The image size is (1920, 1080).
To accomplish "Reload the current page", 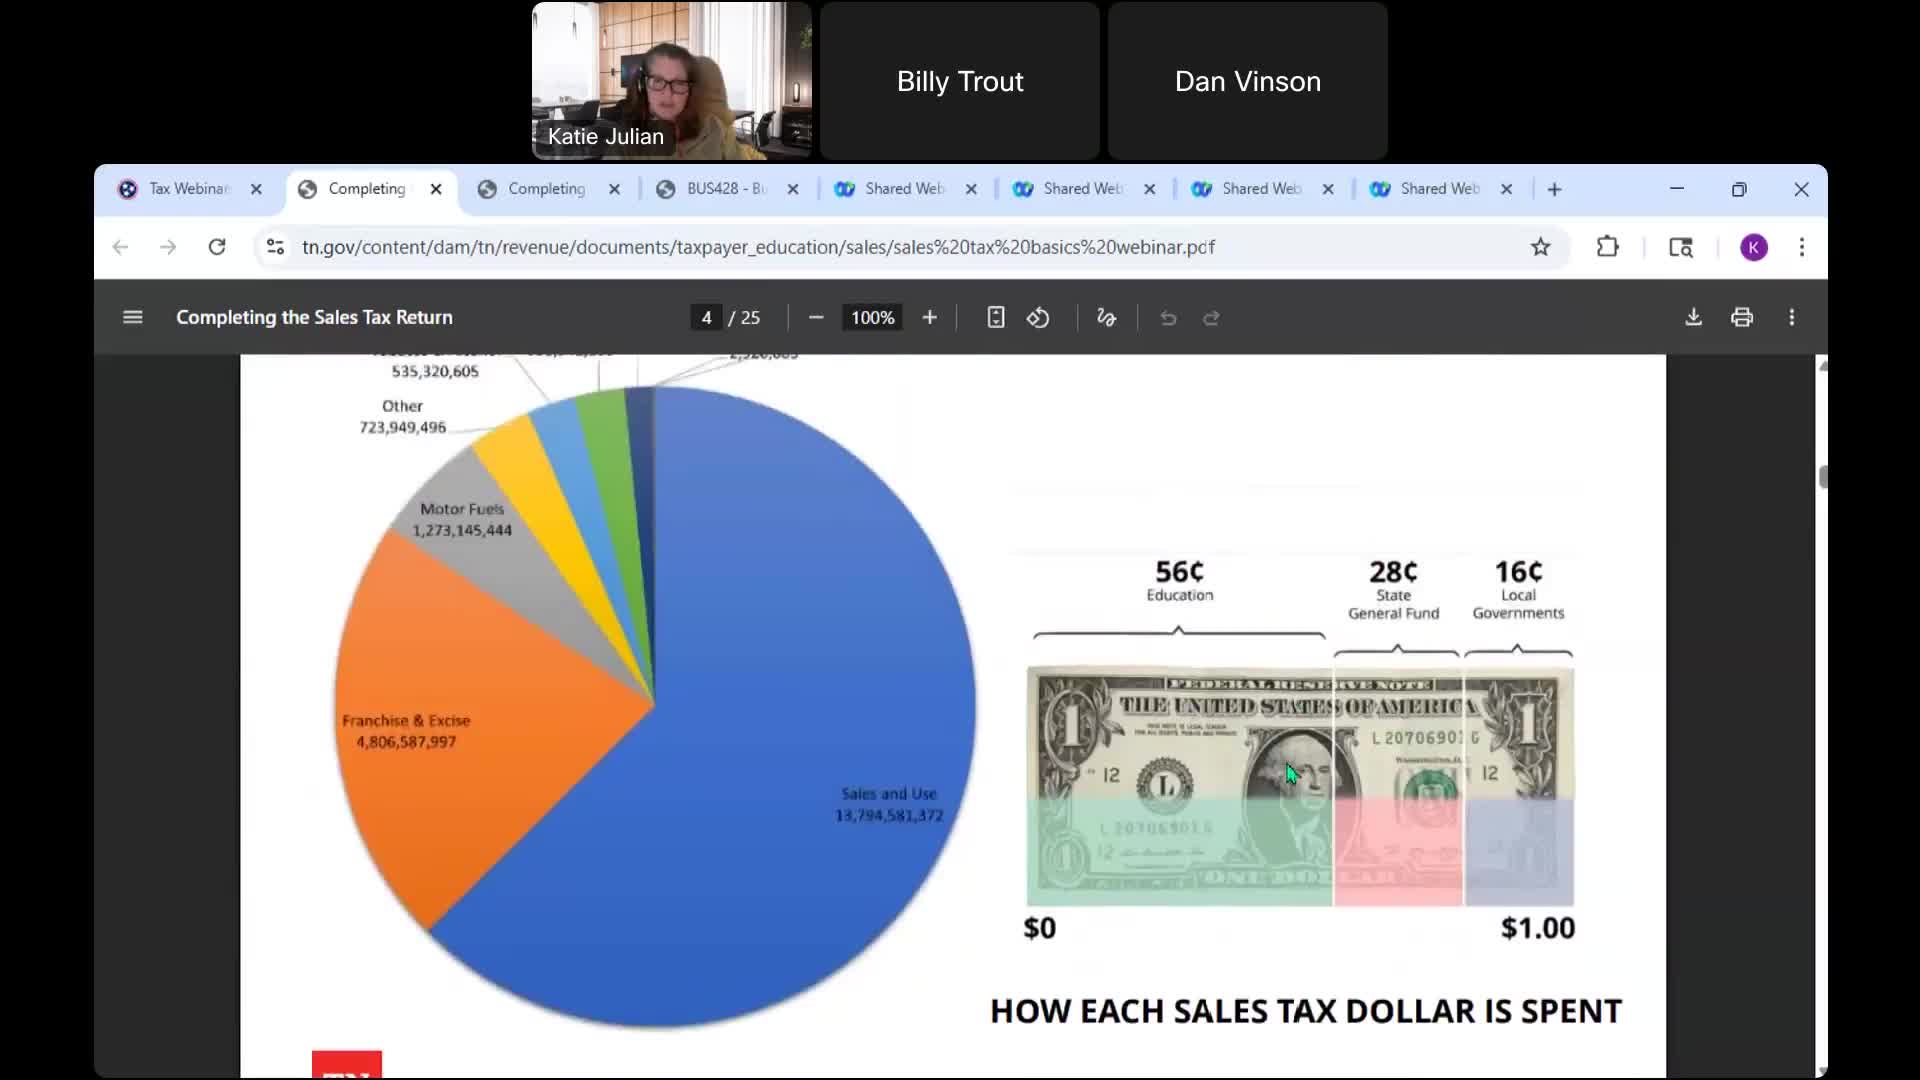I will coord(217,247).
